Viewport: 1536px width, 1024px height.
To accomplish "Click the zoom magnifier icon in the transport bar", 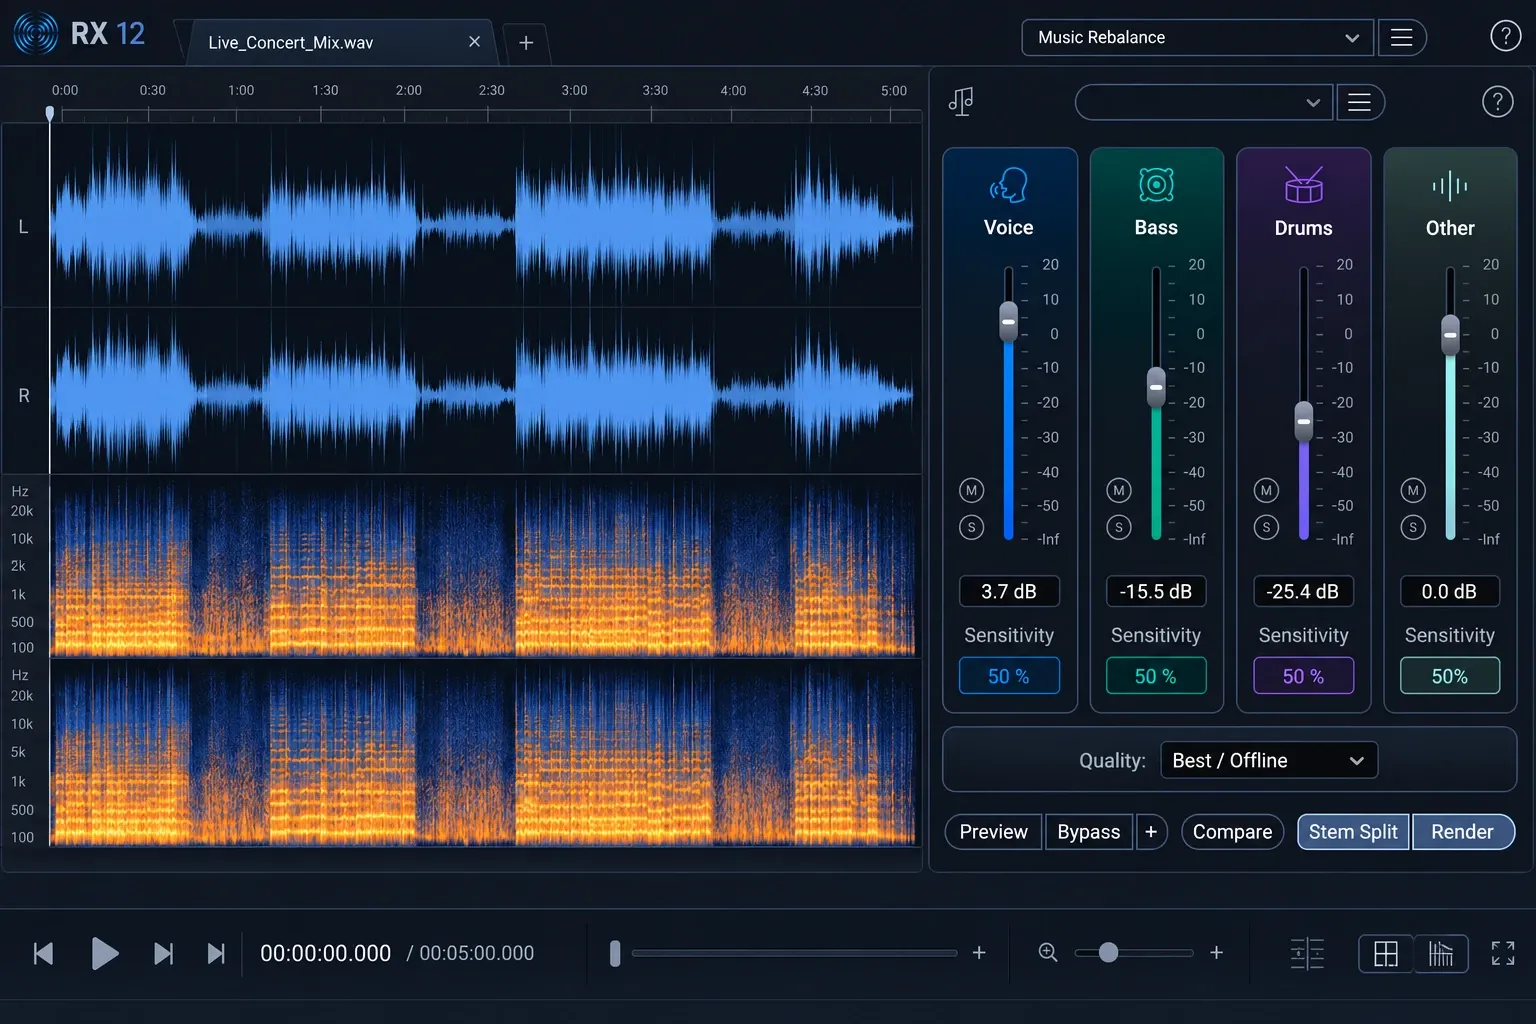I will tap(1048, 953).
